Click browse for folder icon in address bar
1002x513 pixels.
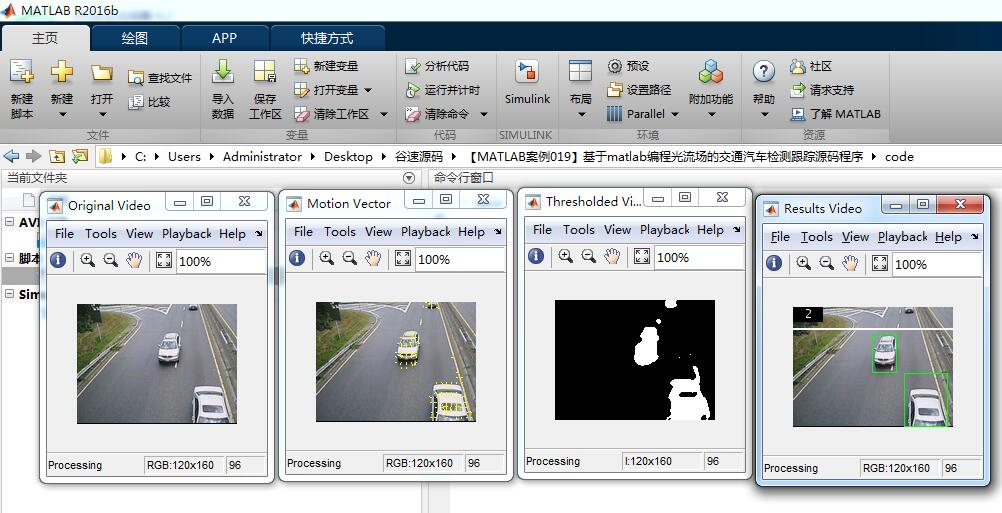80,157
